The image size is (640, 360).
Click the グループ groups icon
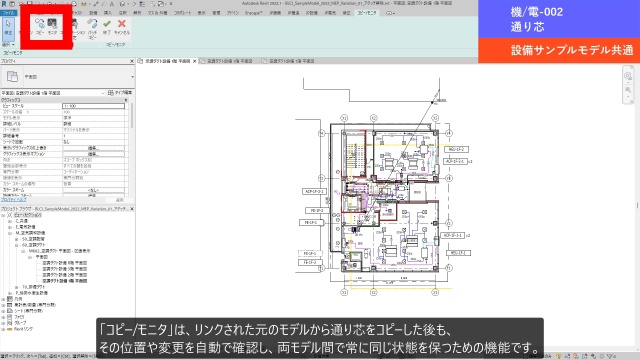pyautogui.click(x=9, y=322)
